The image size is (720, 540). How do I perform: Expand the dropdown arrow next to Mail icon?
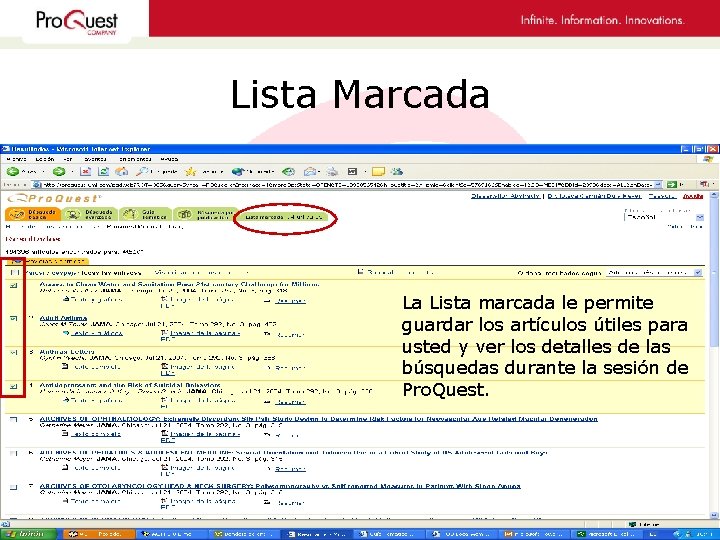tap(320, 172)
